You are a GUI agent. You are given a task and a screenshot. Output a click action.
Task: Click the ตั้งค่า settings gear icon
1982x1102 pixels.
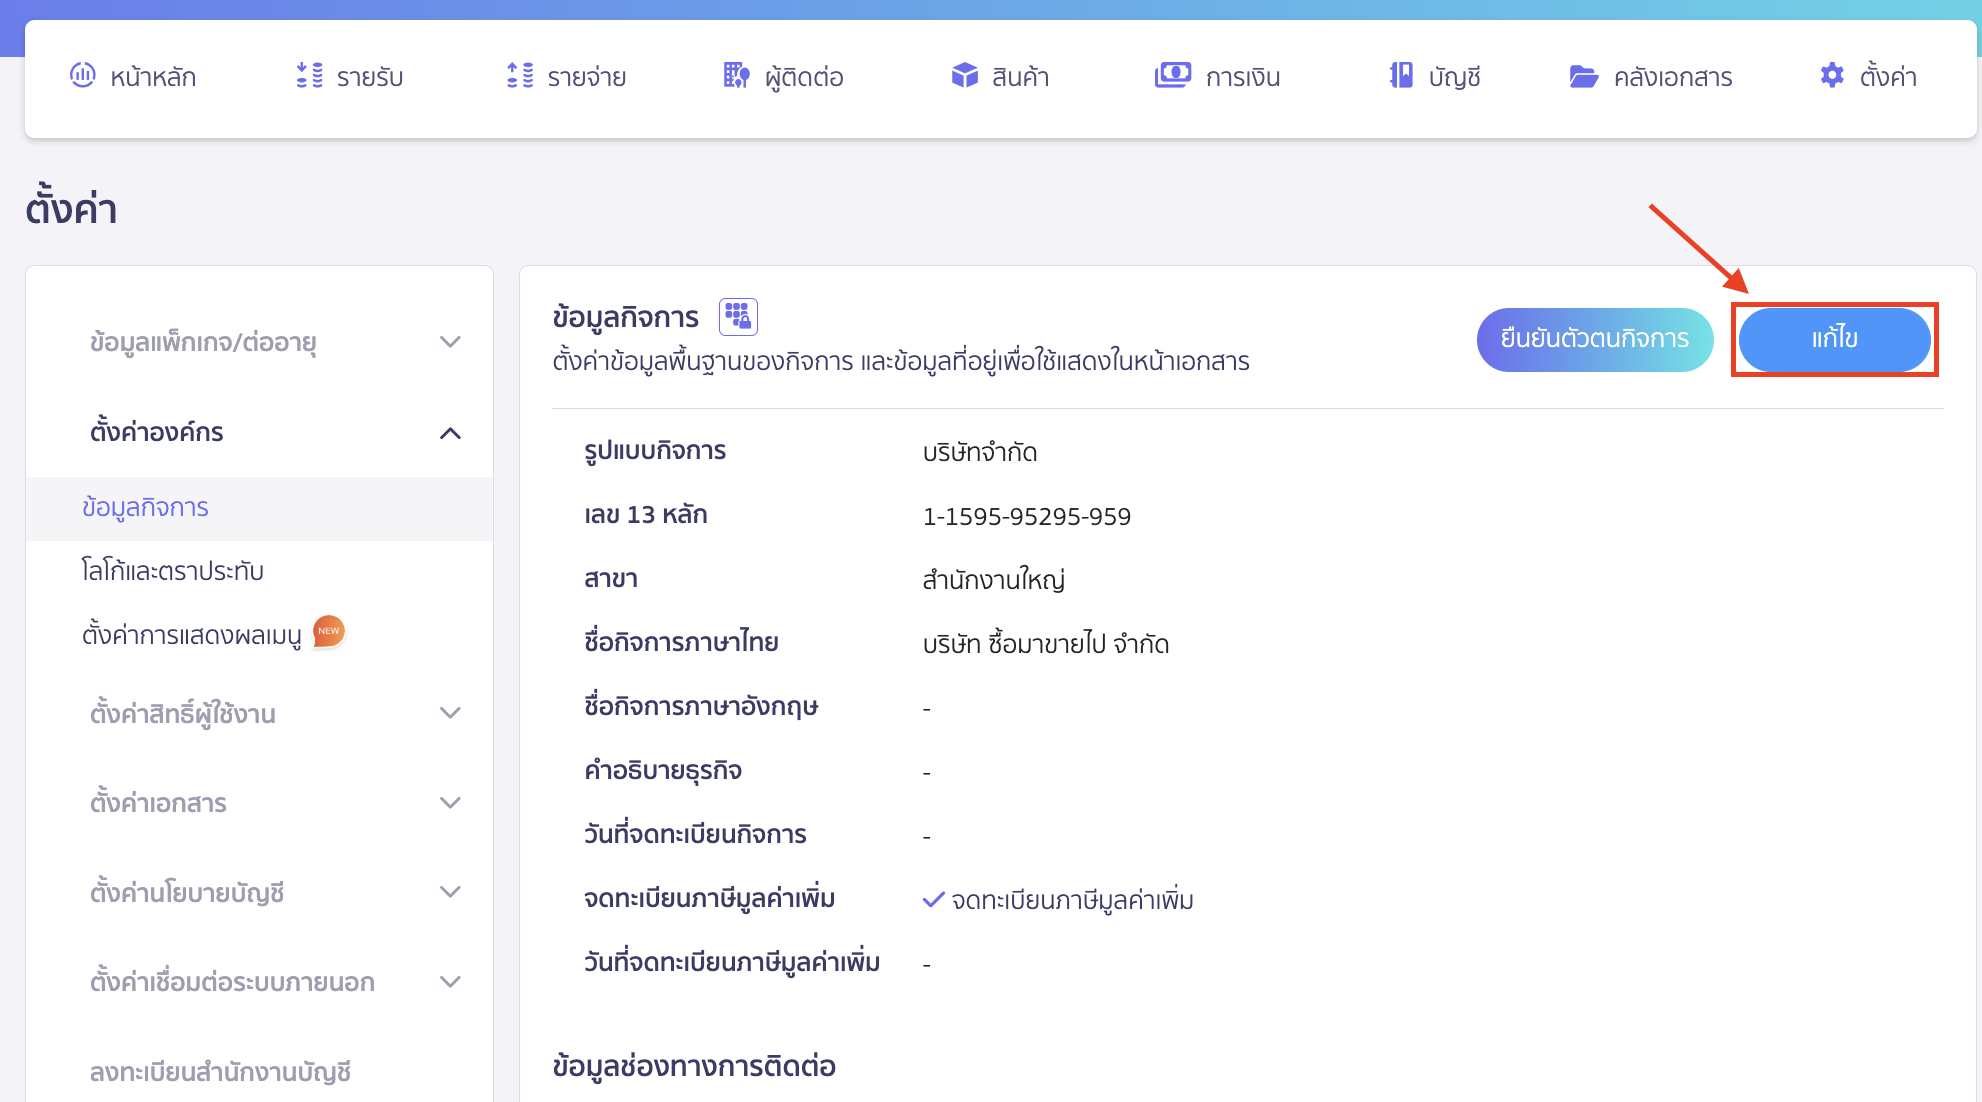point(1833,75)
